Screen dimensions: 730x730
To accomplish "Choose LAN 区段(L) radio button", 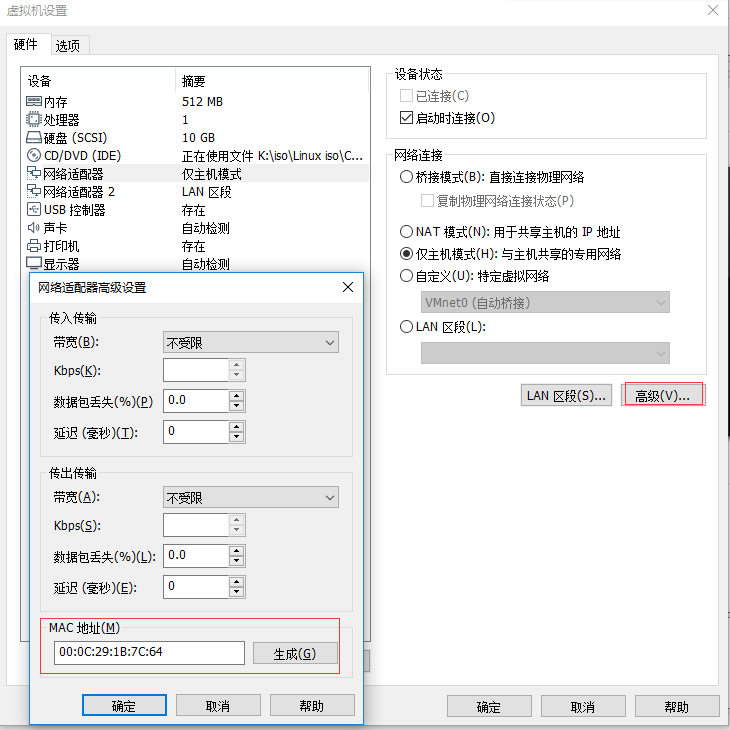I will (x=406, y=327).
